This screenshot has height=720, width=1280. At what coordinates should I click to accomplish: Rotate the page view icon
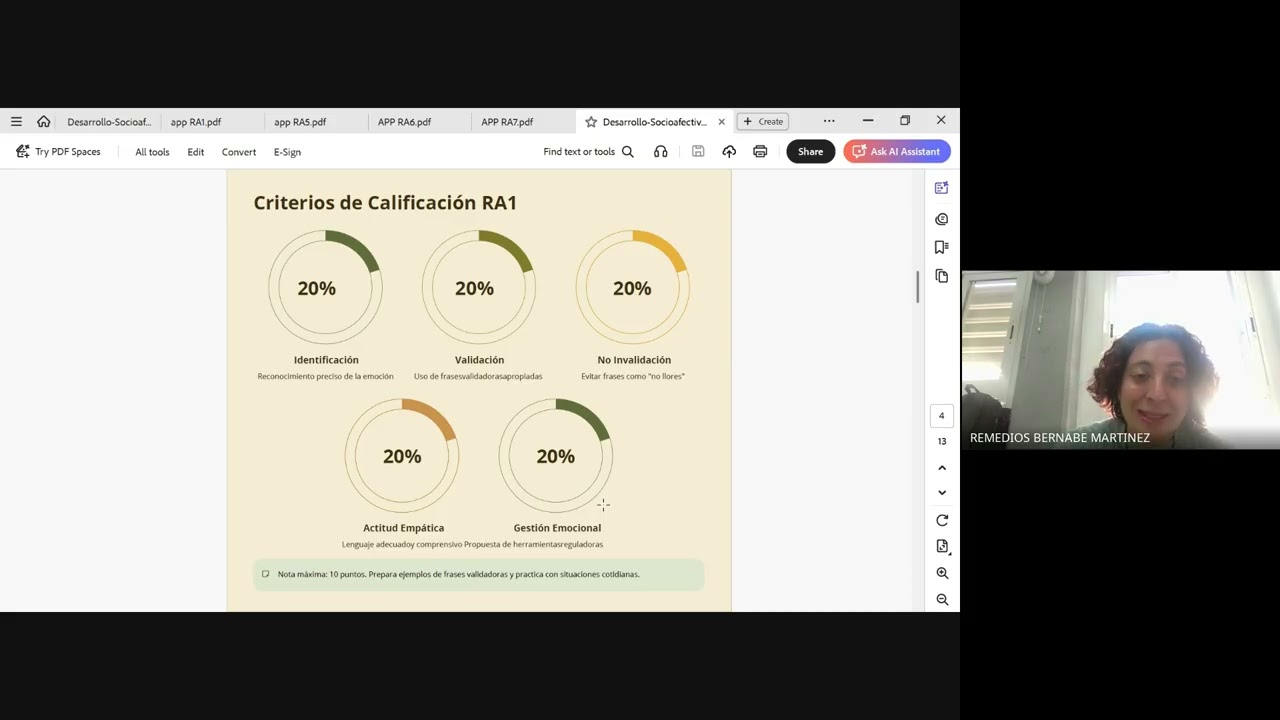click(x=941, y=520)
